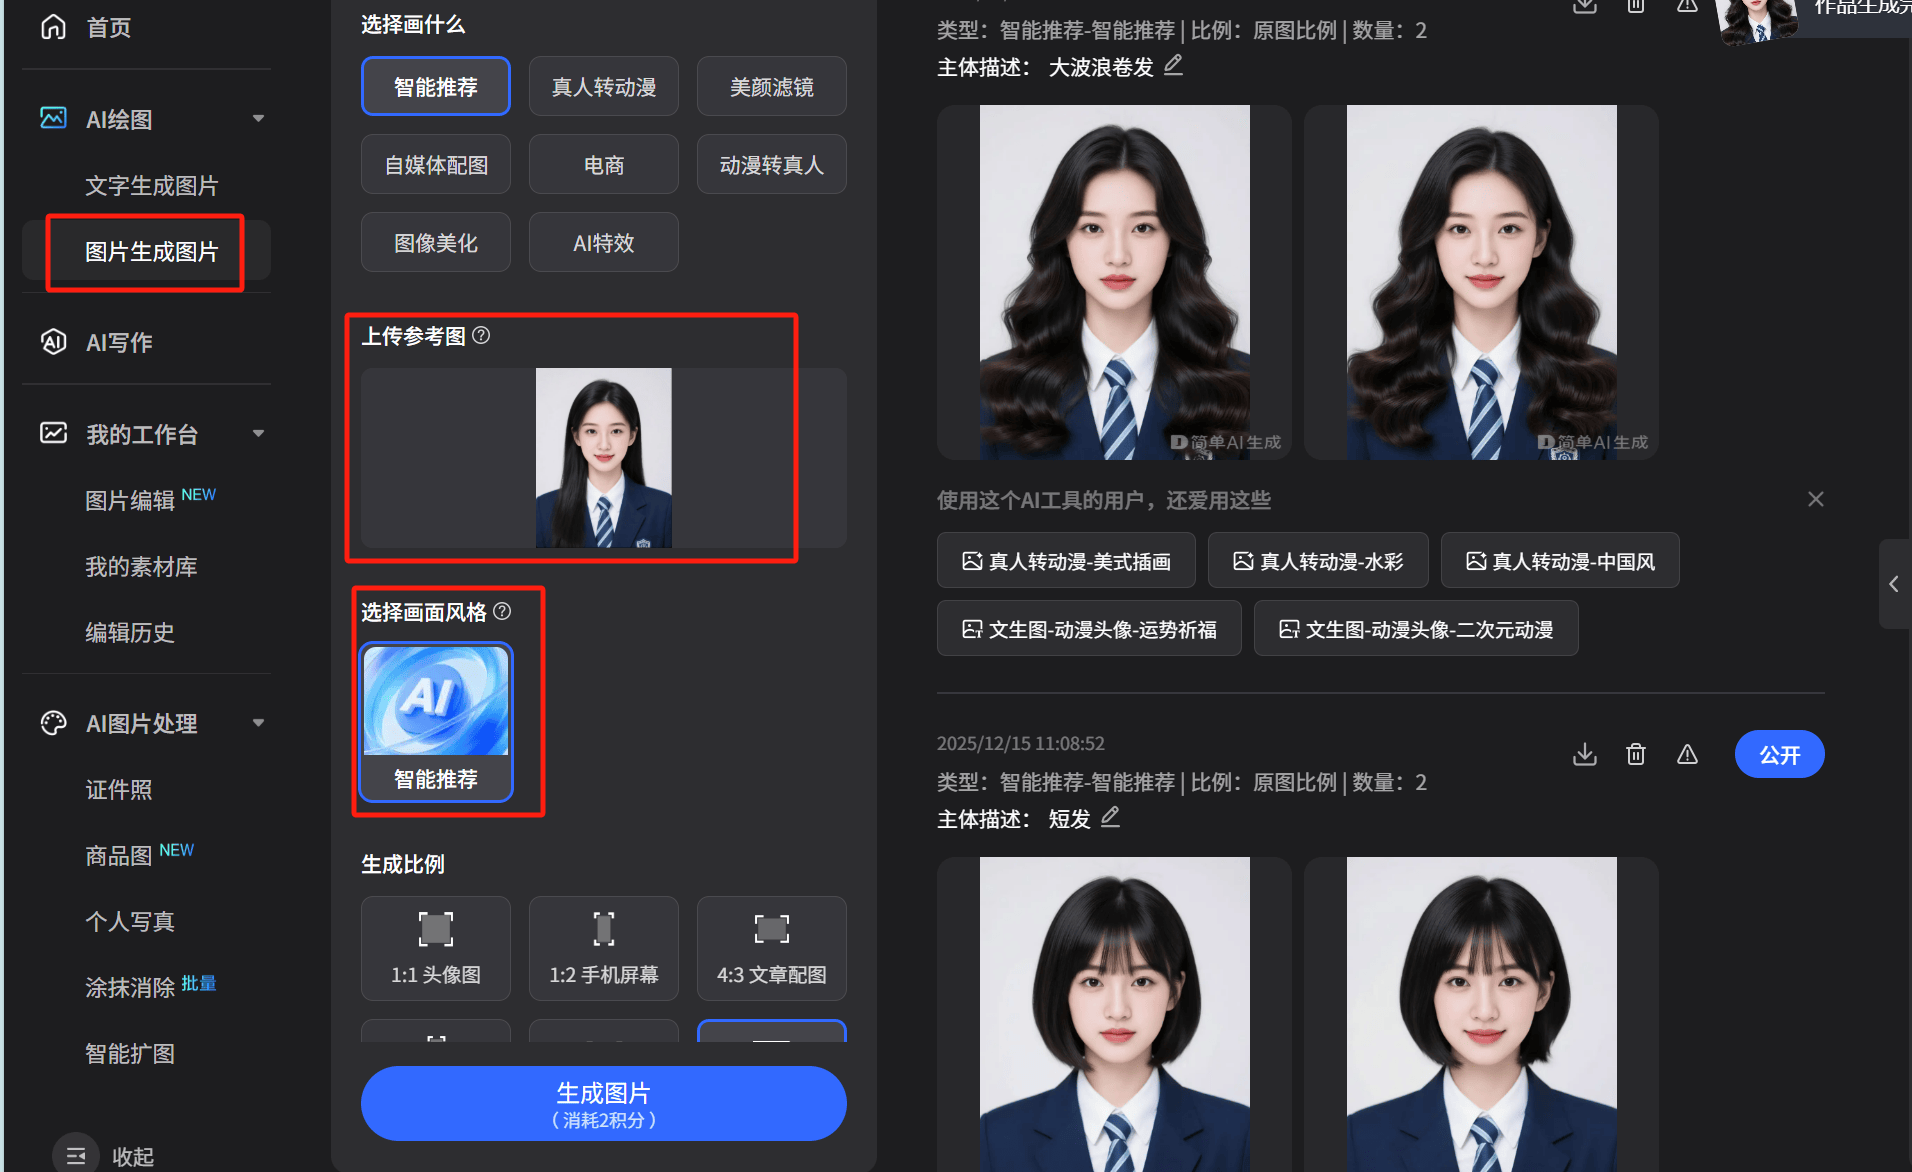
Task: Click edit pencil next to 短发 description
Action: pos(1110,818)
